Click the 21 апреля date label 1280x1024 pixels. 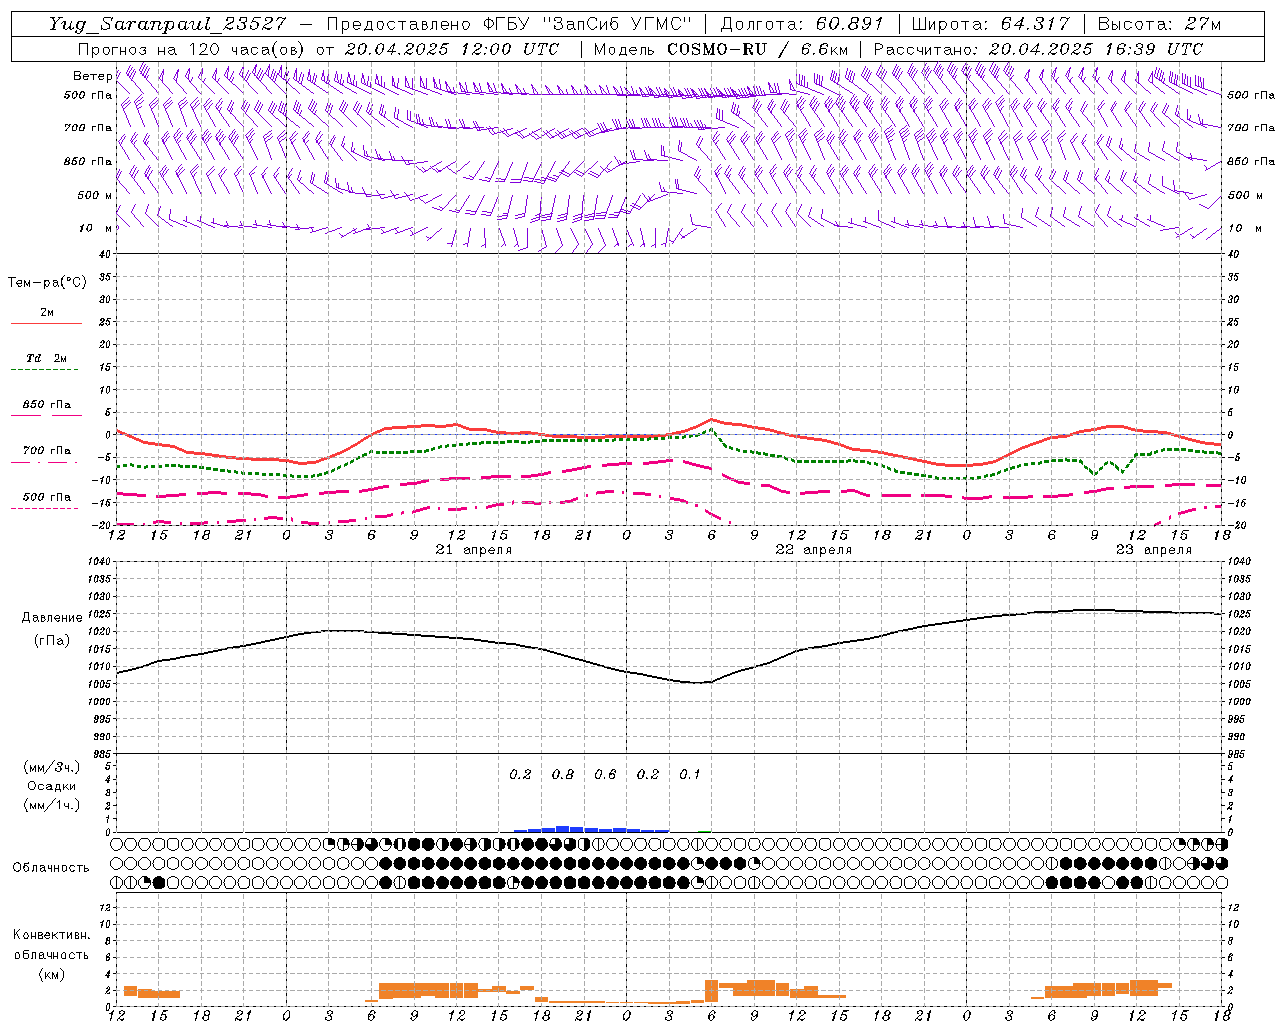474,550
